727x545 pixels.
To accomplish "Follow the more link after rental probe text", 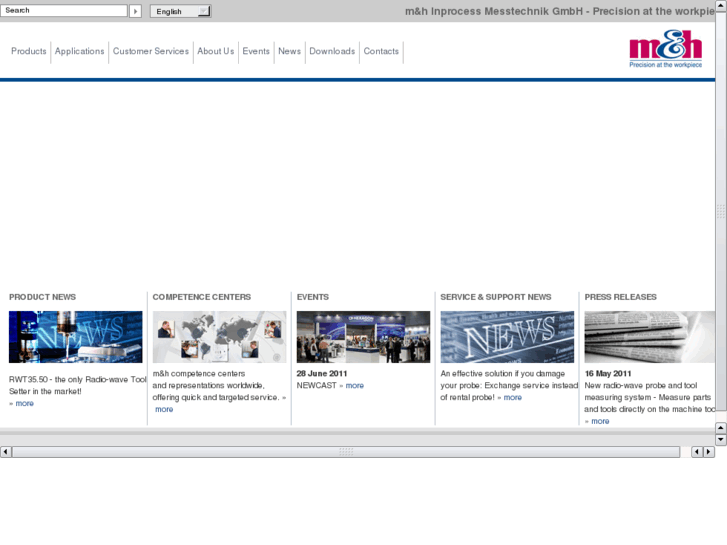I will tap(513, 398).
